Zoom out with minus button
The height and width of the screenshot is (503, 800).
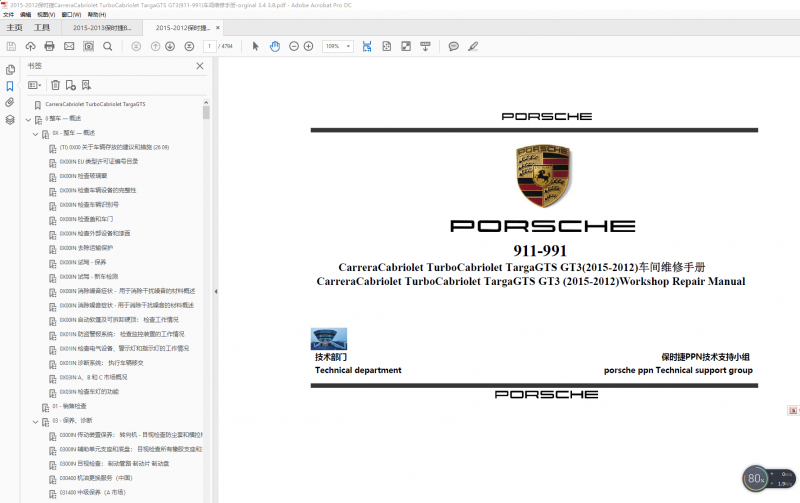[x=294, y=46]
